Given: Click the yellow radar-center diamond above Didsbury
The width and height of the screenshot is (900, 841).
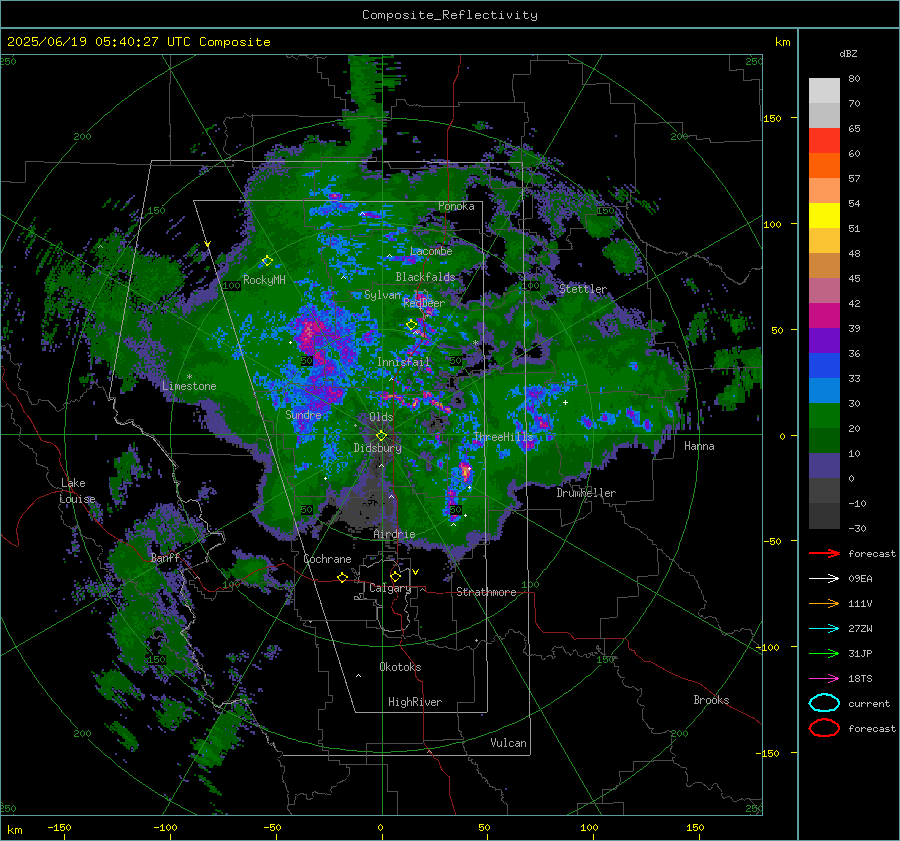Looking at the screenshot, I should (x=381, y=436).
